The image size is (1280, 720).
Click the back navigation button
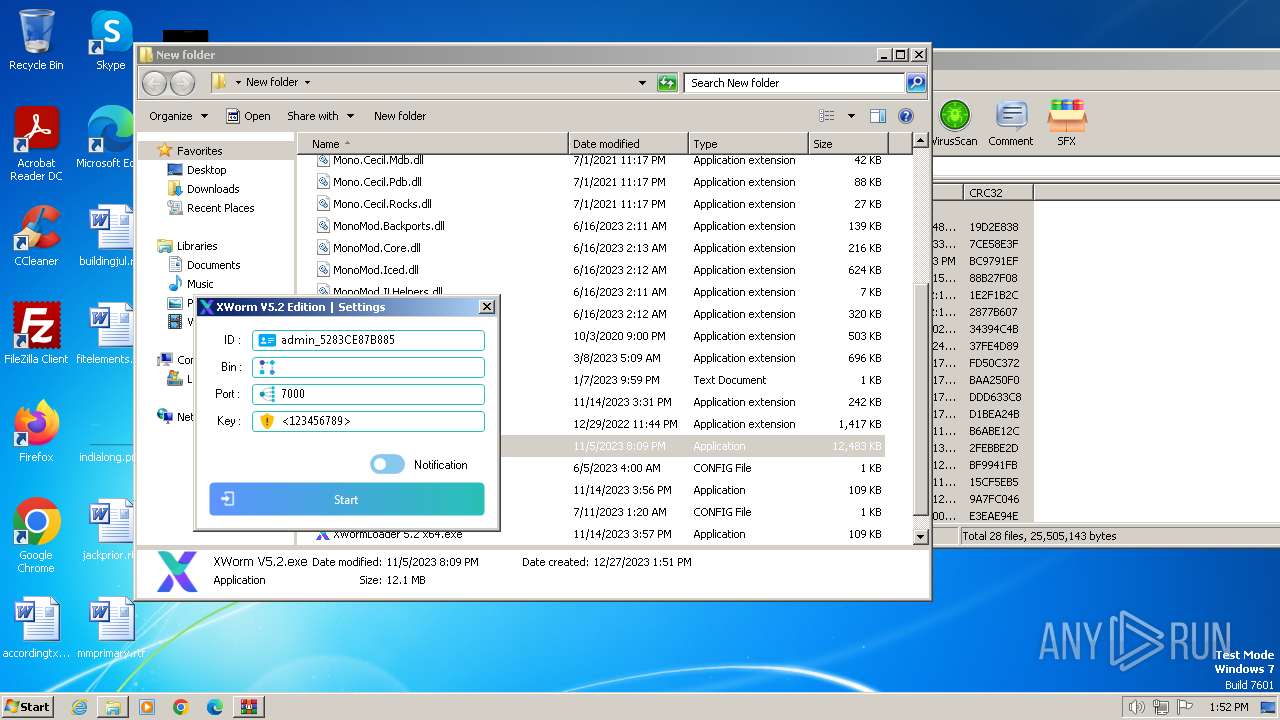(x=154, y=83)
